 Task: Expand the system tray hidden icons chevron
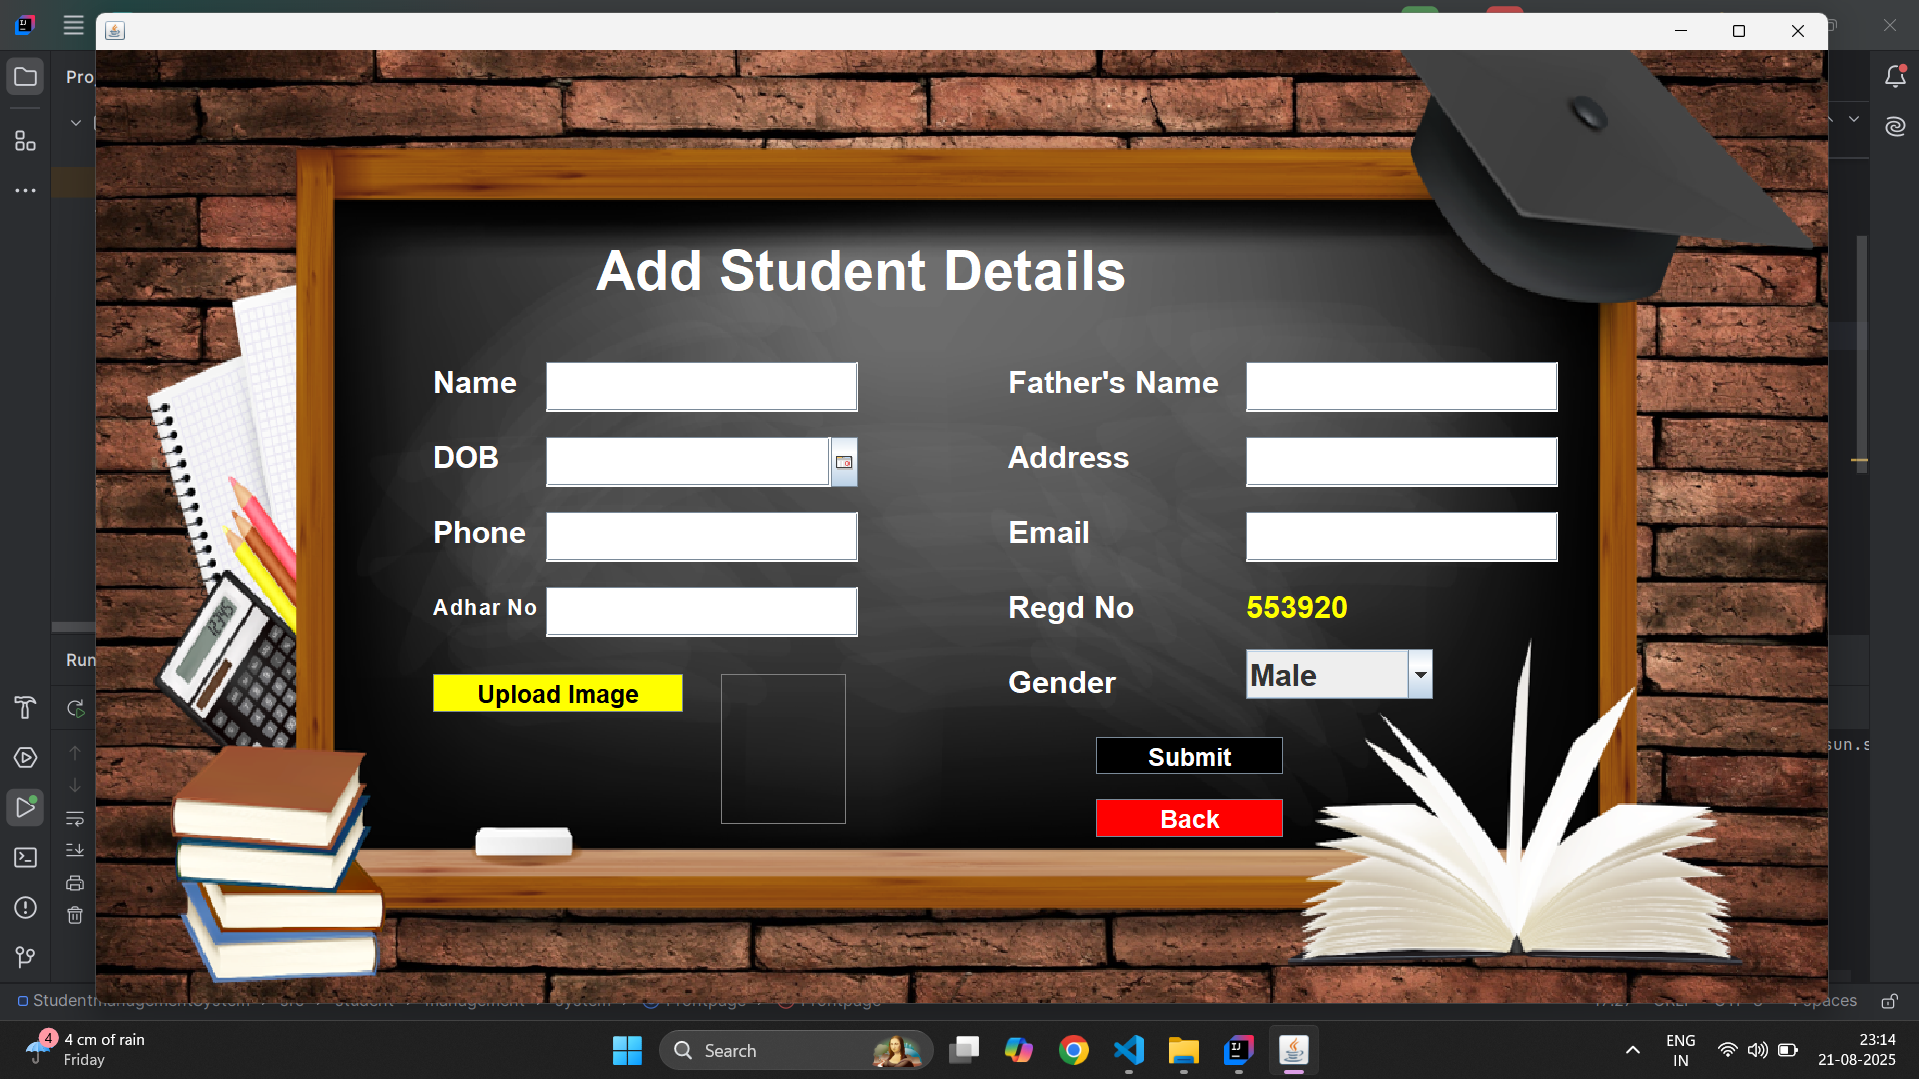pos(1632,1050)
